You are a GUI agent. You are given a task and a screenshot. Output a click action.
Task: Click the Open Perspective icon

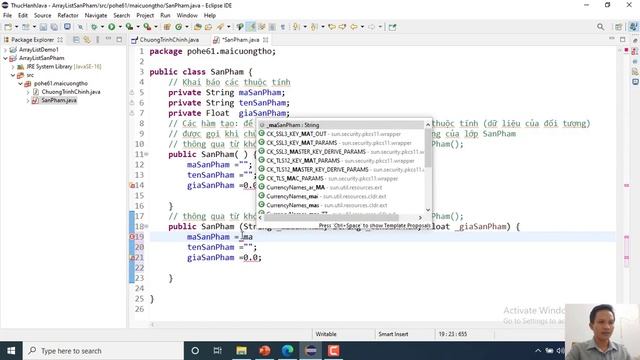tap(619, 27)
